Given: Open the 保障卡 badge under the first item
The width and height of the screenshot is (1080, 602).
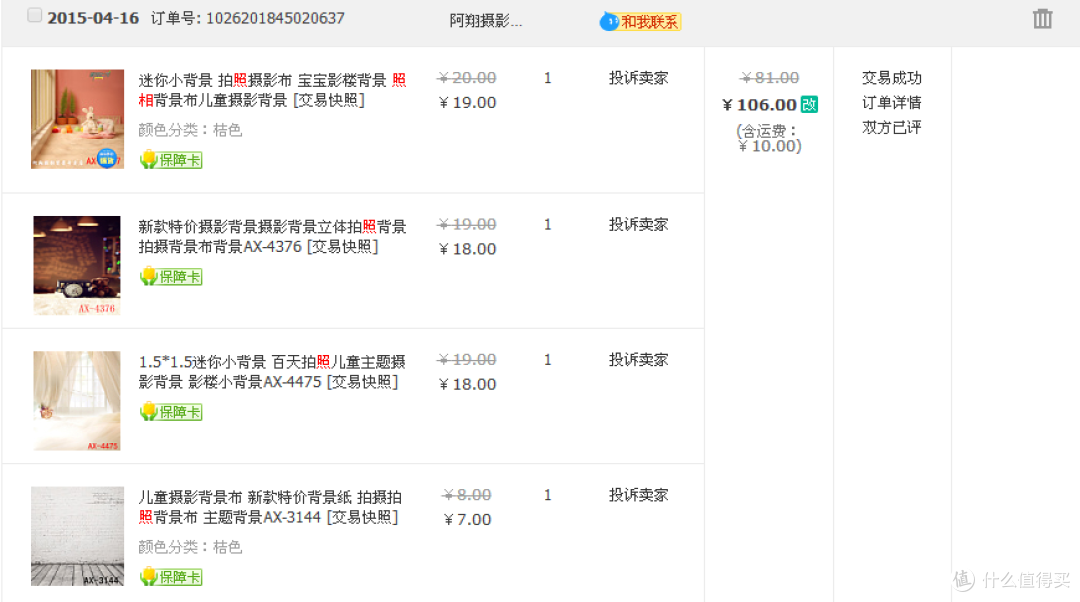Looking at the screenshot, I should point(171,160).
